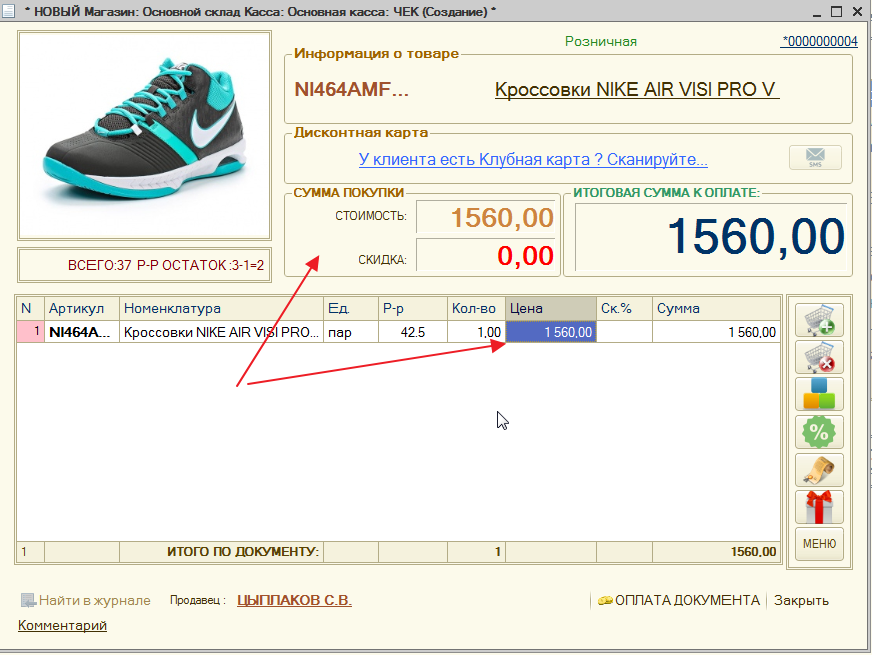Open document number *0000000004 link
The image size is (872, 655).
819,42
